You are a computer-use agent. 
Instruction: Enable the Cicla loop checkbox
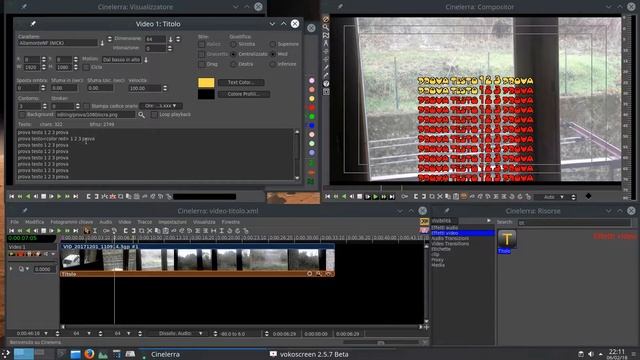click(x=87, y=67)
